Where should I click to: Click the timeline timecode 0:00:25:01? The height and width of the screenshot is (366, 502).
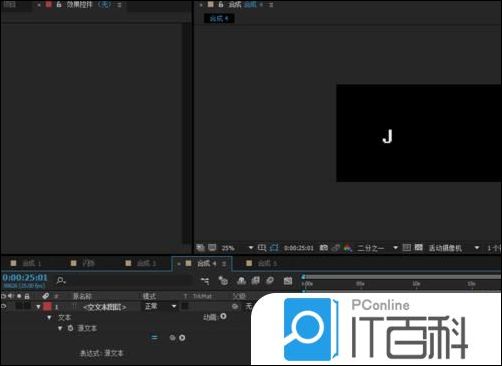25,277
